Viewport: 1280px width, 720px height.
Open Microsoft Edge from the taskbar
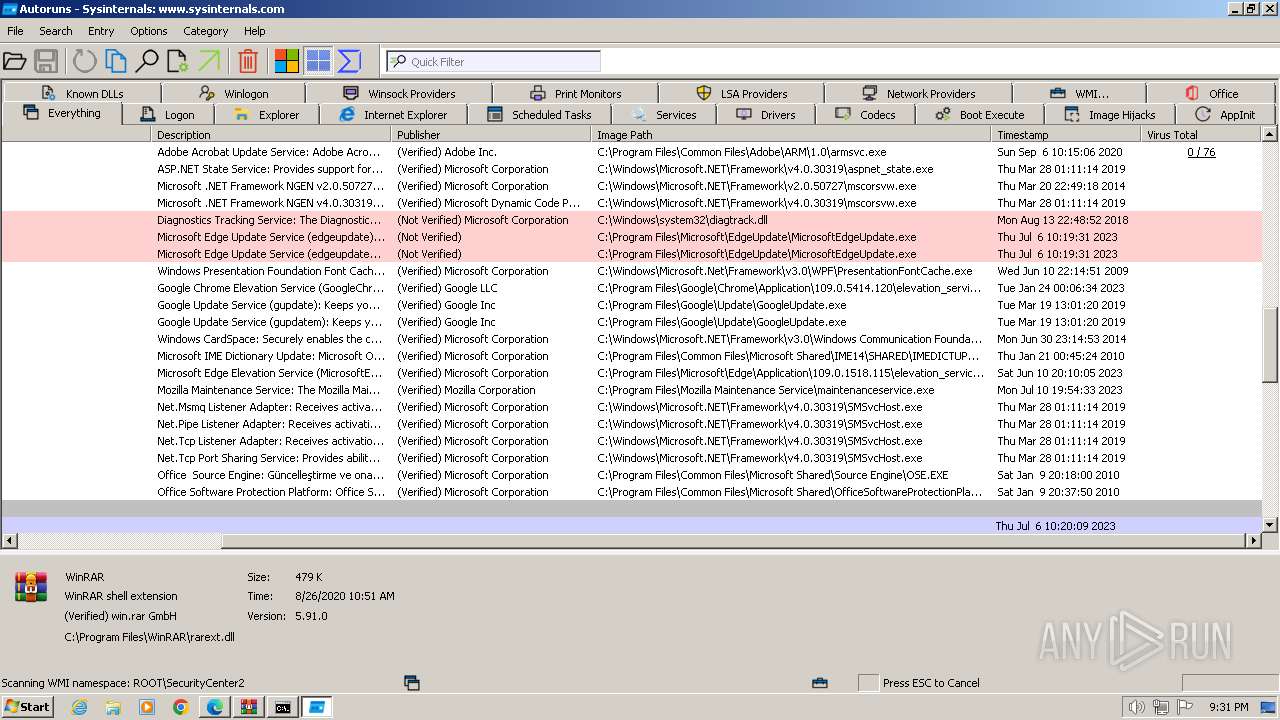[x=215, y=707]
